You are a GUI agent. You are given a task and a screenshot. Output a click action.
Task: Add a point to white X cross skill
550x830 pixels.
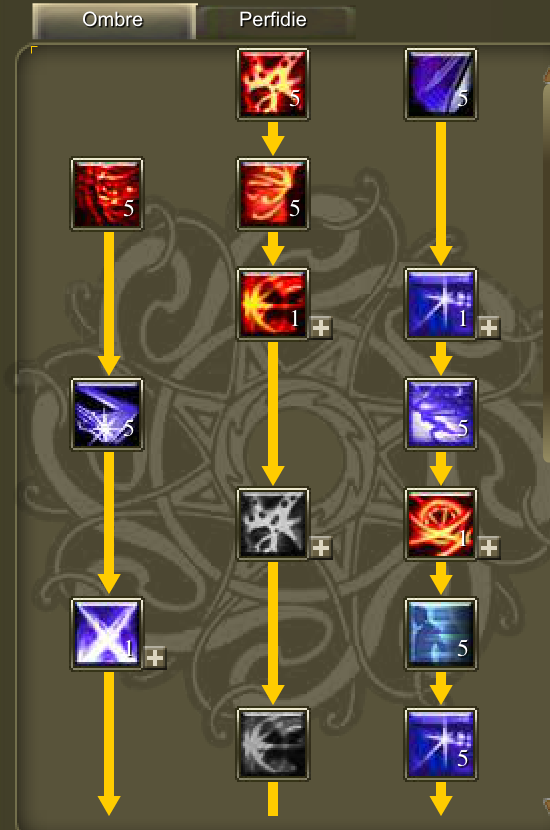click(x=155, y=658)
